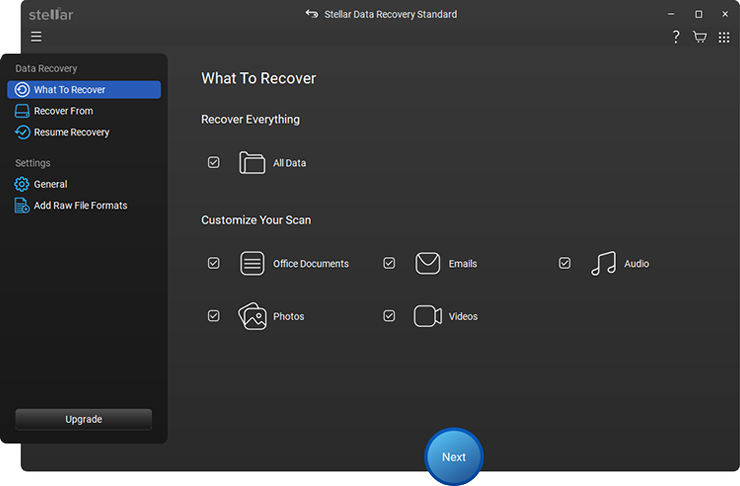Click the Office Documents icon

(x=252, y=263)
